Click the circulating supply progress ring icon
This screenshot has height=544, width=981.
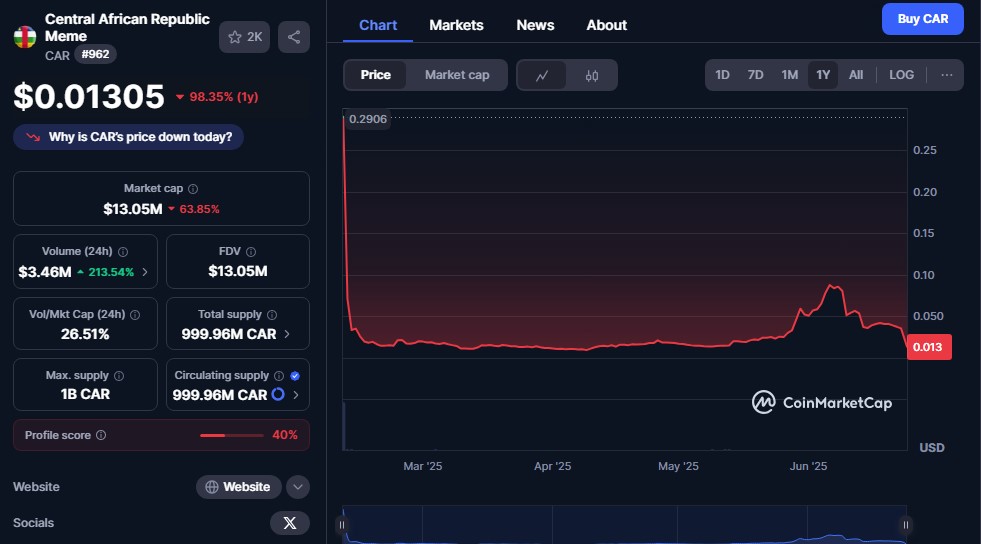point(278,395)
